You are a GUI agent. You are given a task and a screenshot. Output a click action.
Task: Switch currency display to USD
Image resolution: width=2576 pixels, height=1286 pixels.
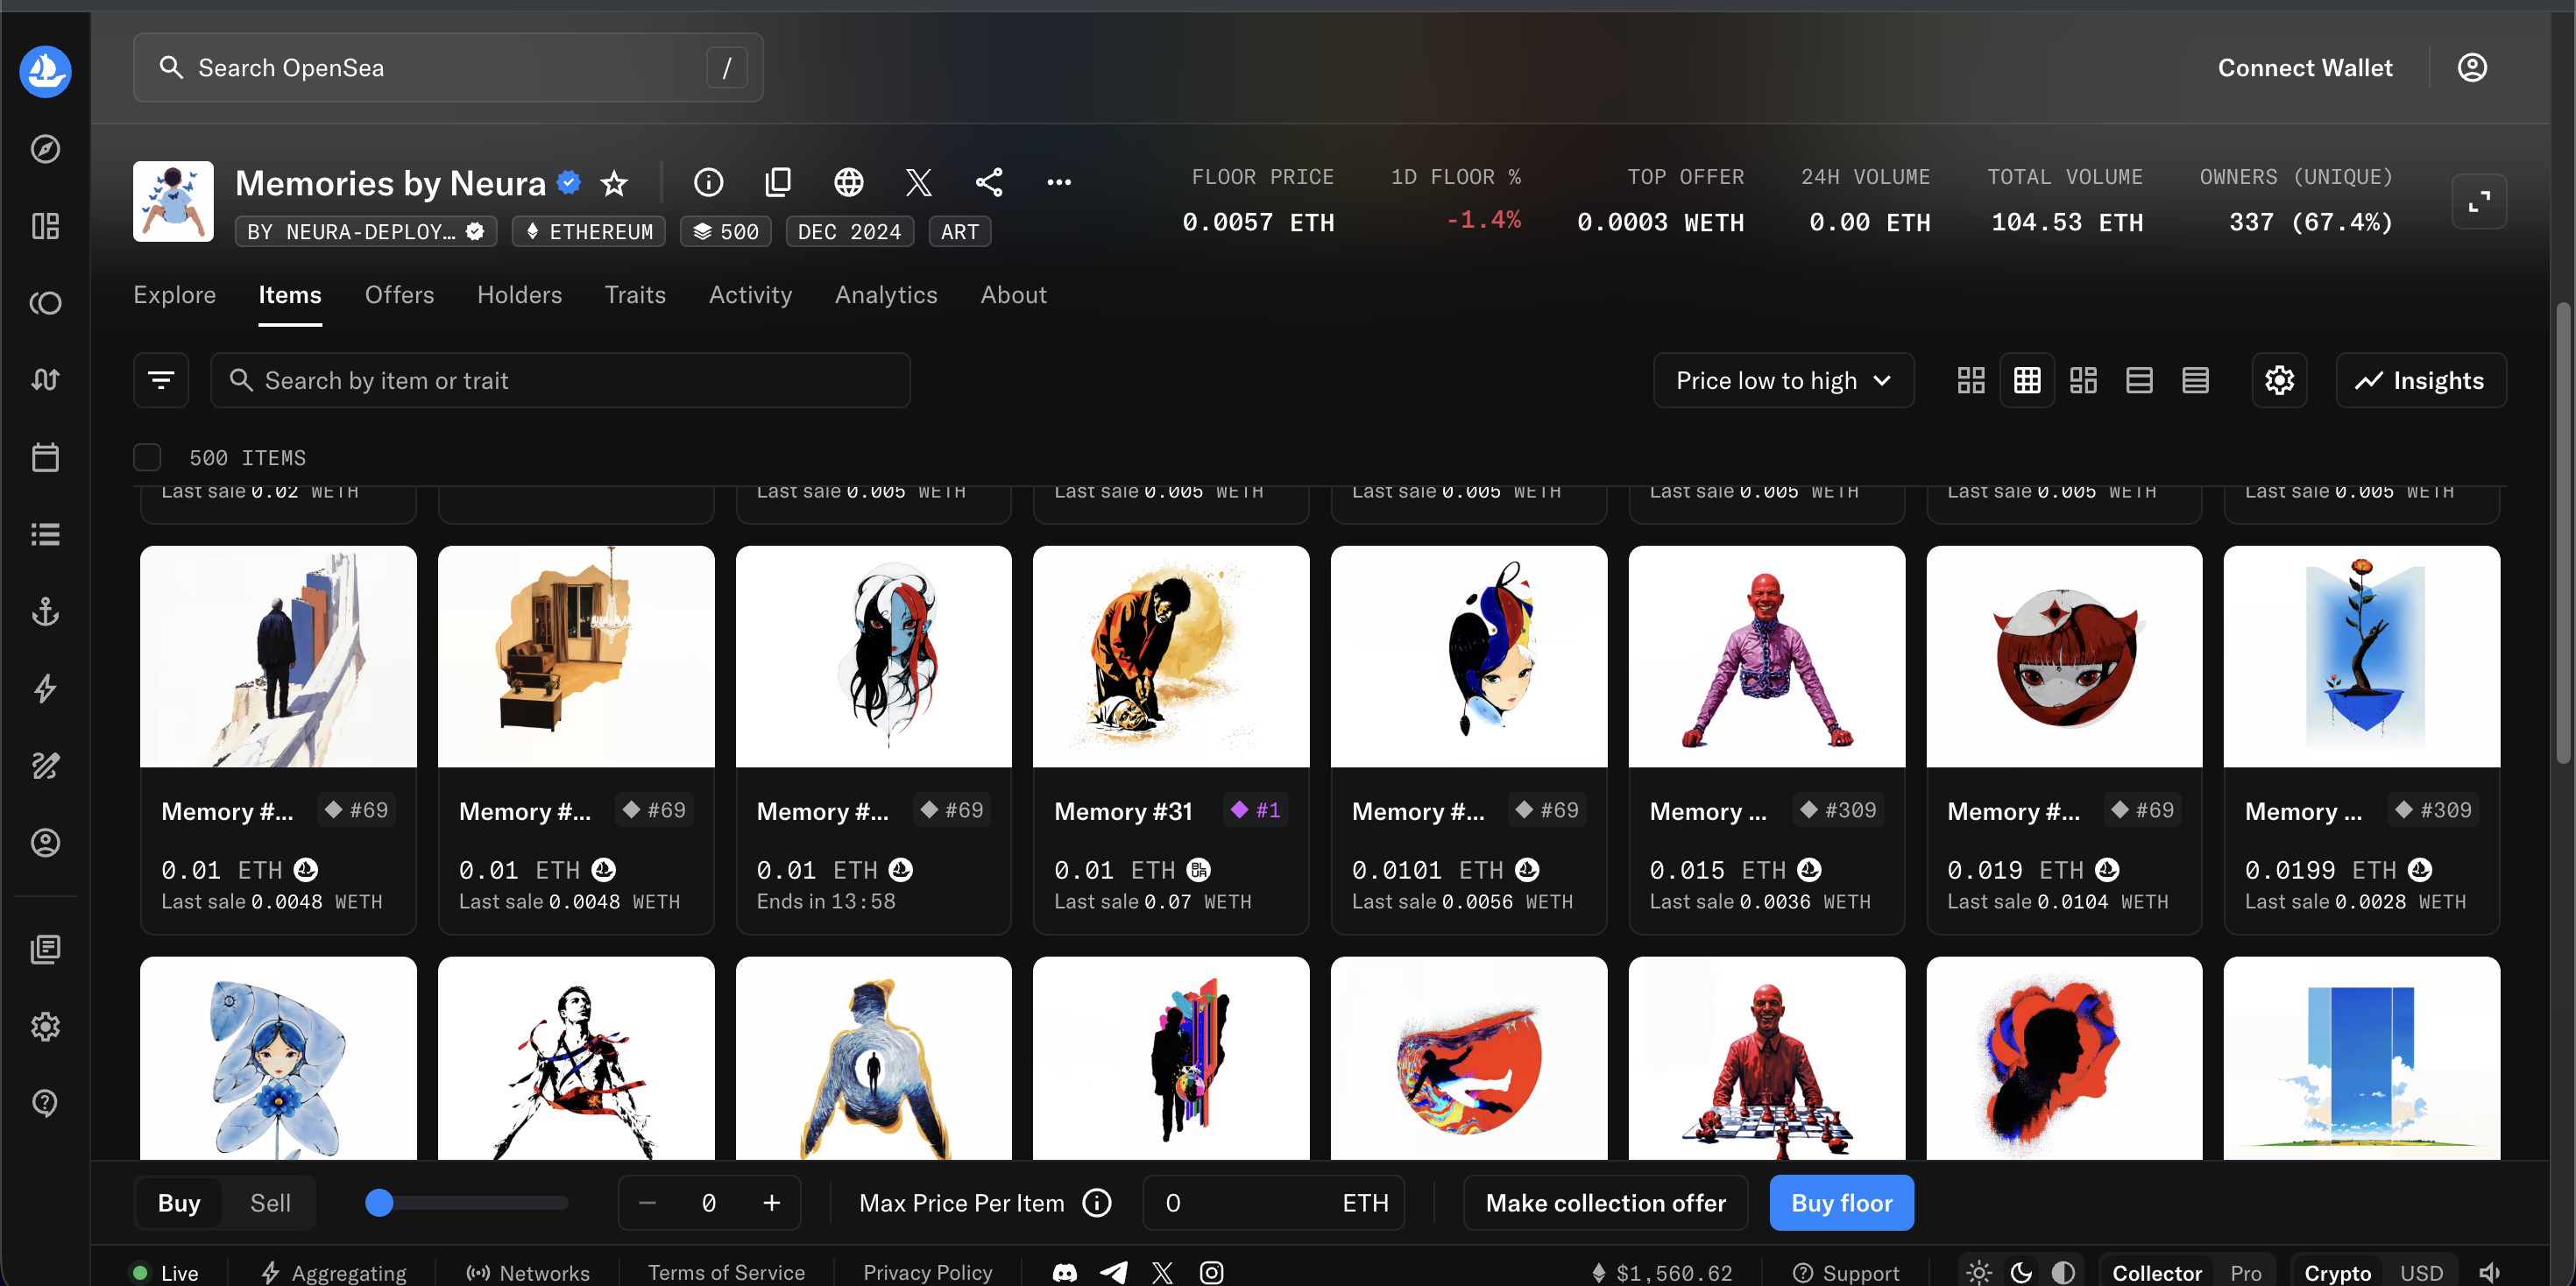click(2421, 1272)
